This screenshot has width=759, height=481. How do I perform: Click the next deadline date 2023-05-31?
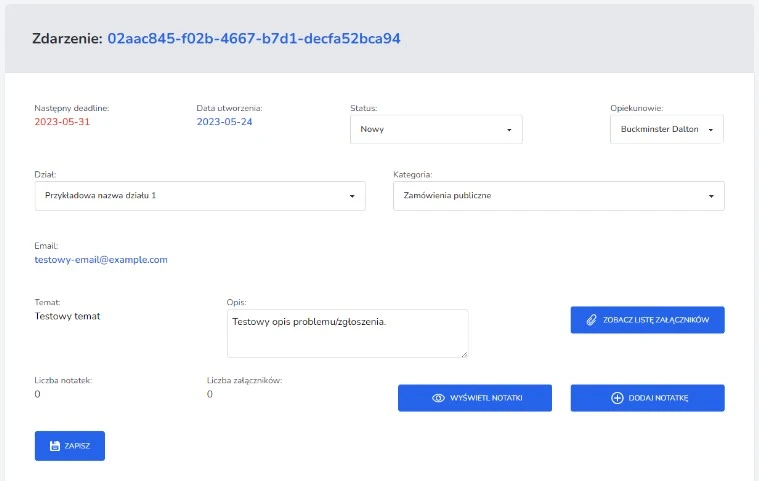click(62, 121)
